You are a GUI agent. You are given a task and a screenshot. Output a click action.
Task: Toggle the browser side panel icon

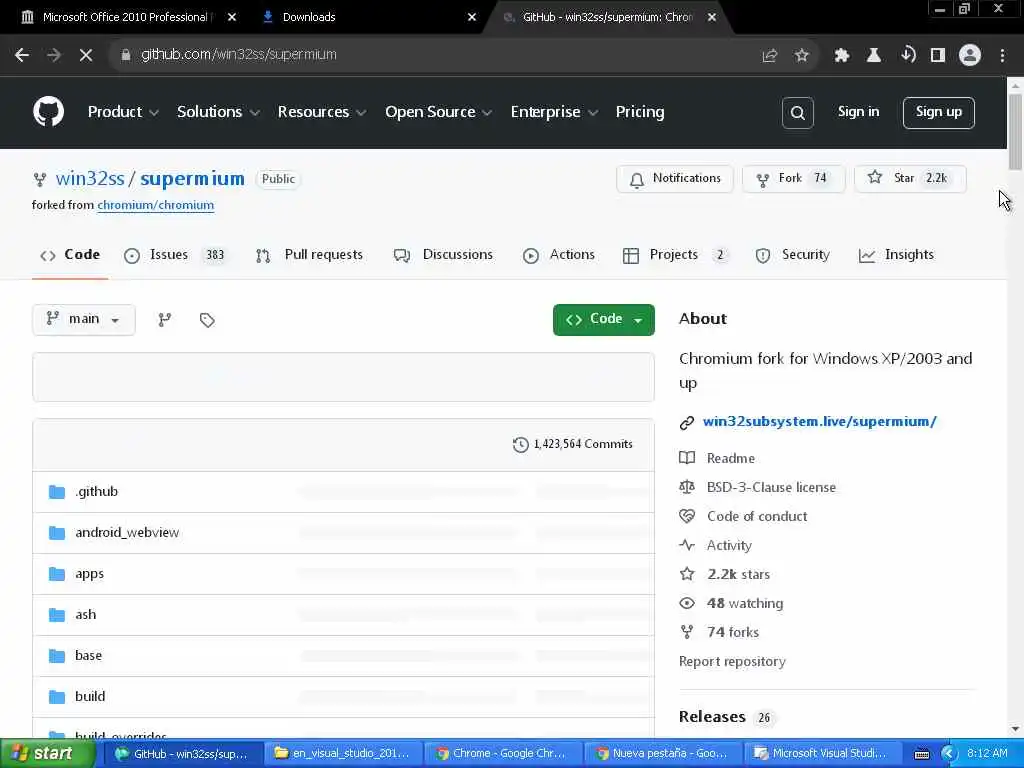938,56
